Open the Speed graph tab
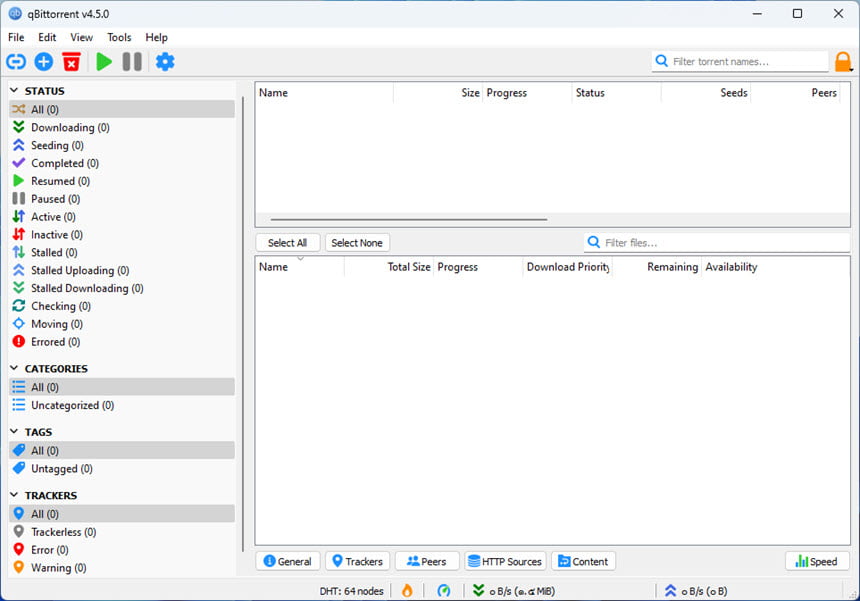The image size is (860, 601). 817,561
